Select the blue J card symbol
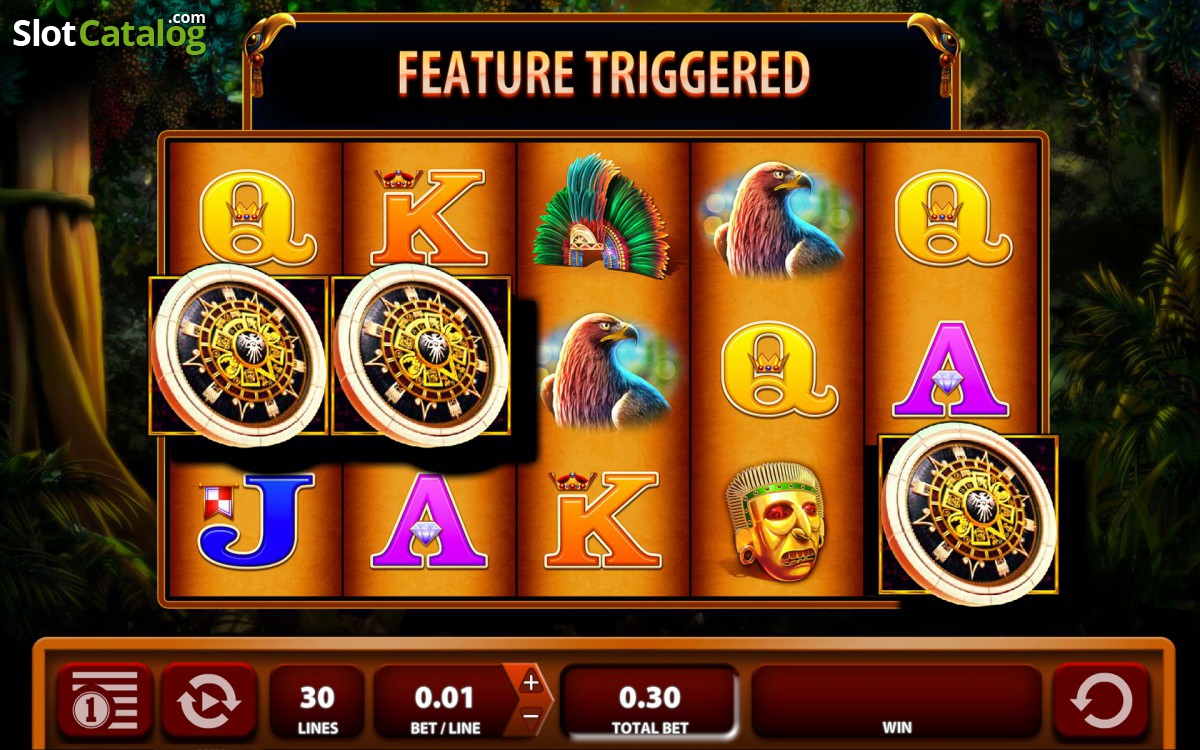This screenshot has height=750, width=1200. coord(256,520)
